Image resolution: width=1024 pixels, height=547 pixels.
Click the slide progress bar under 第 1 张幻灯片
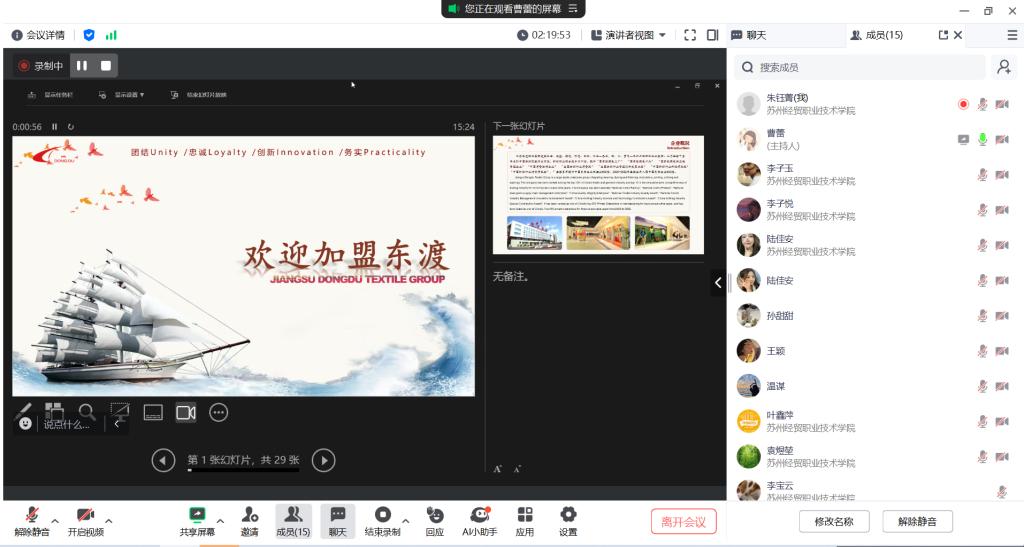pyautogui.click(x=244, y=470)
